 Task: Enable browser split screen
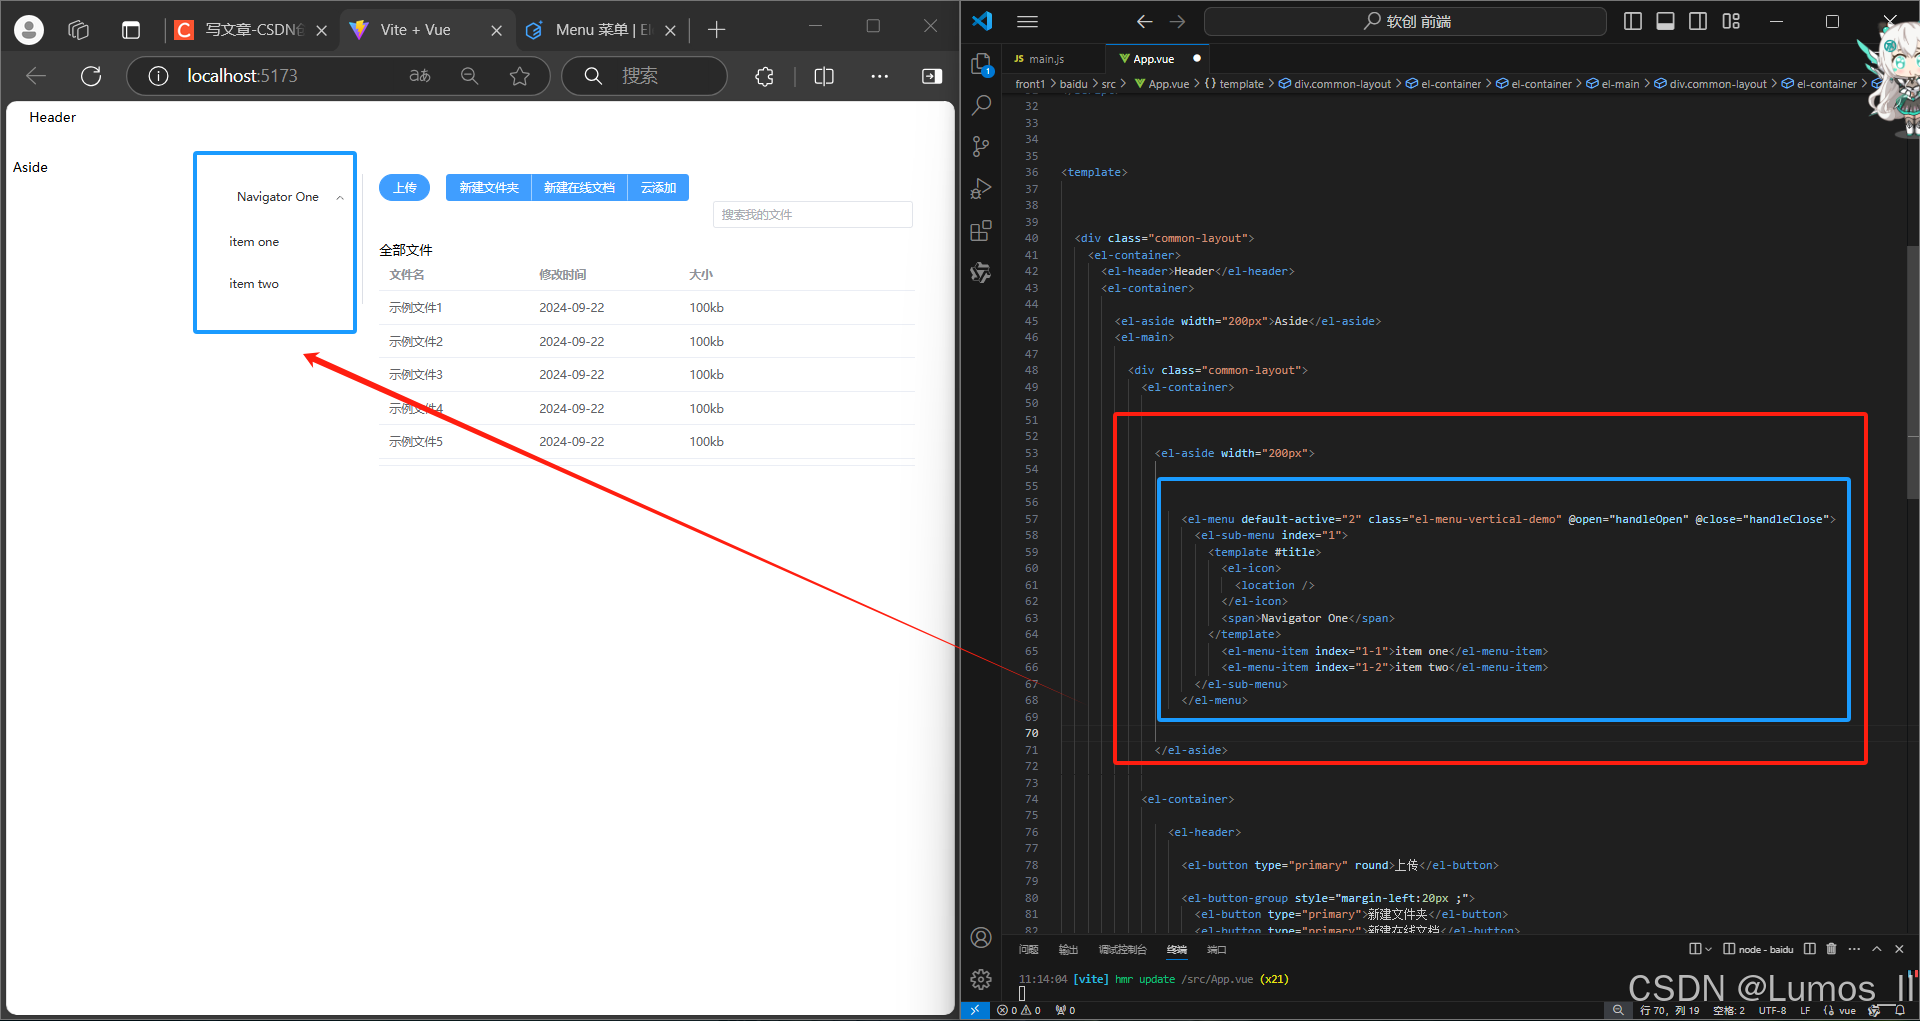tap(824, 76)
